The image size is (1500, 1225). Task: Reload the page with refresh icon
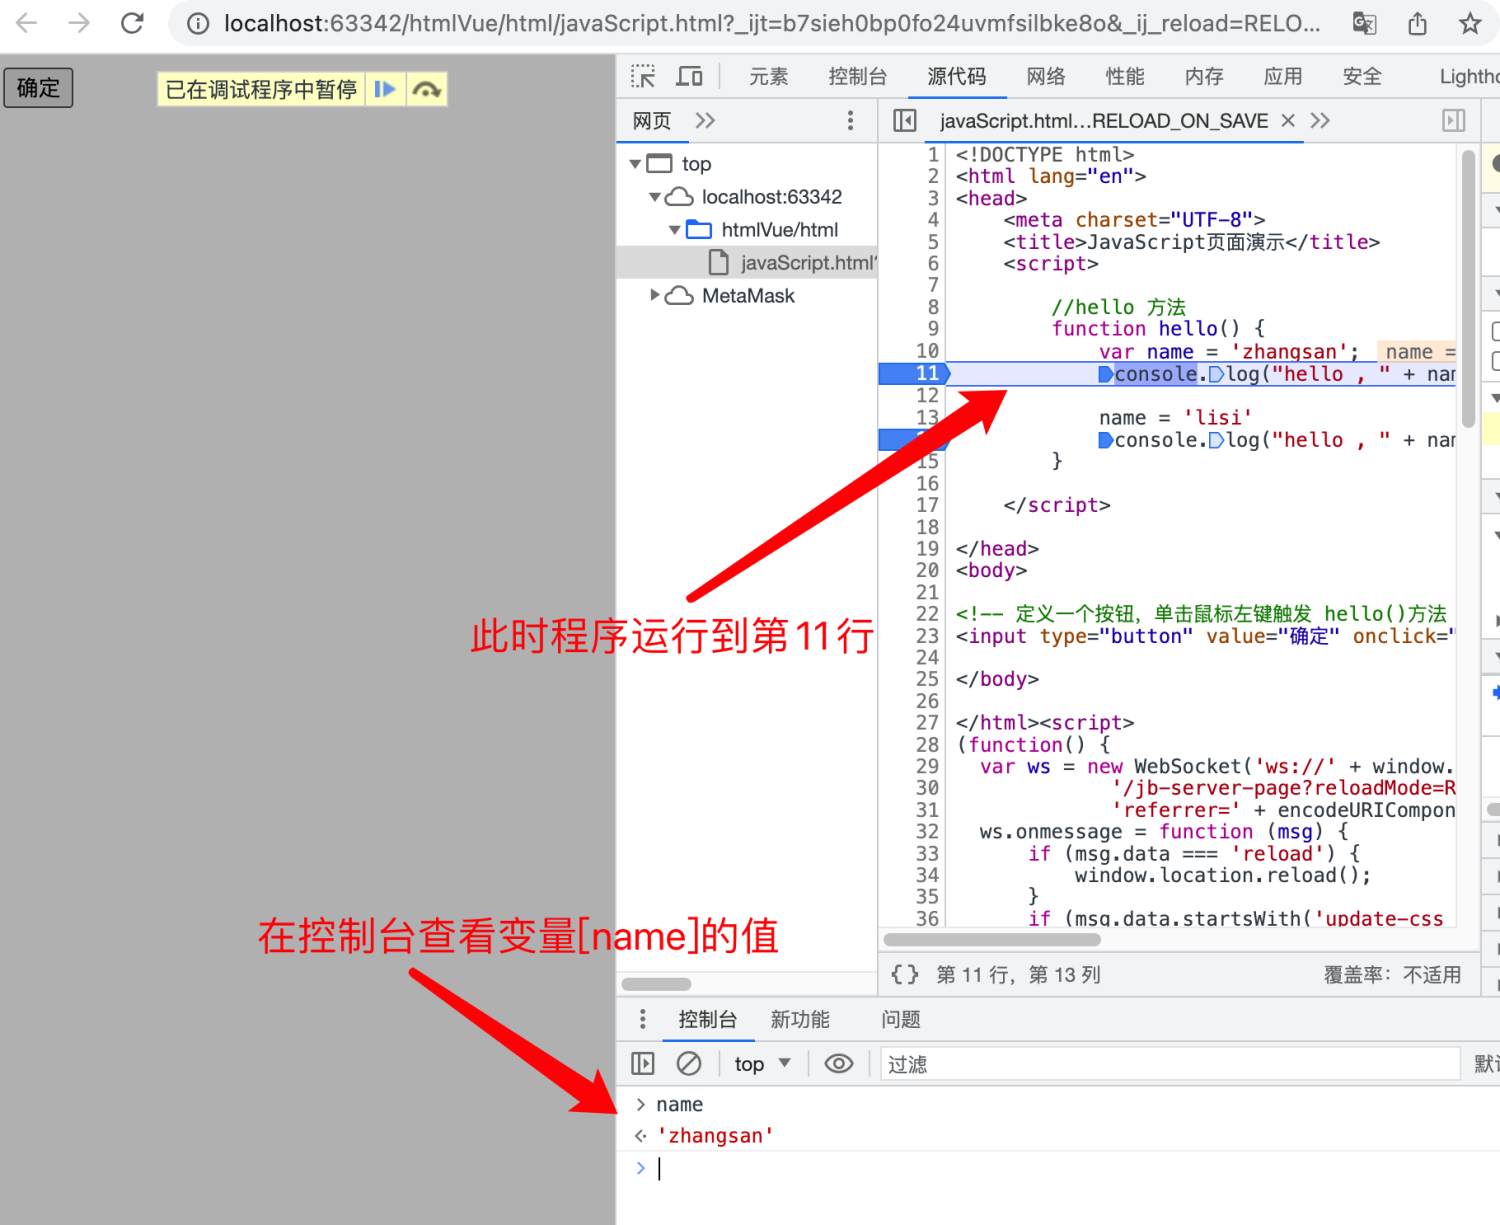pyautogui.click(x=132, y=23)
